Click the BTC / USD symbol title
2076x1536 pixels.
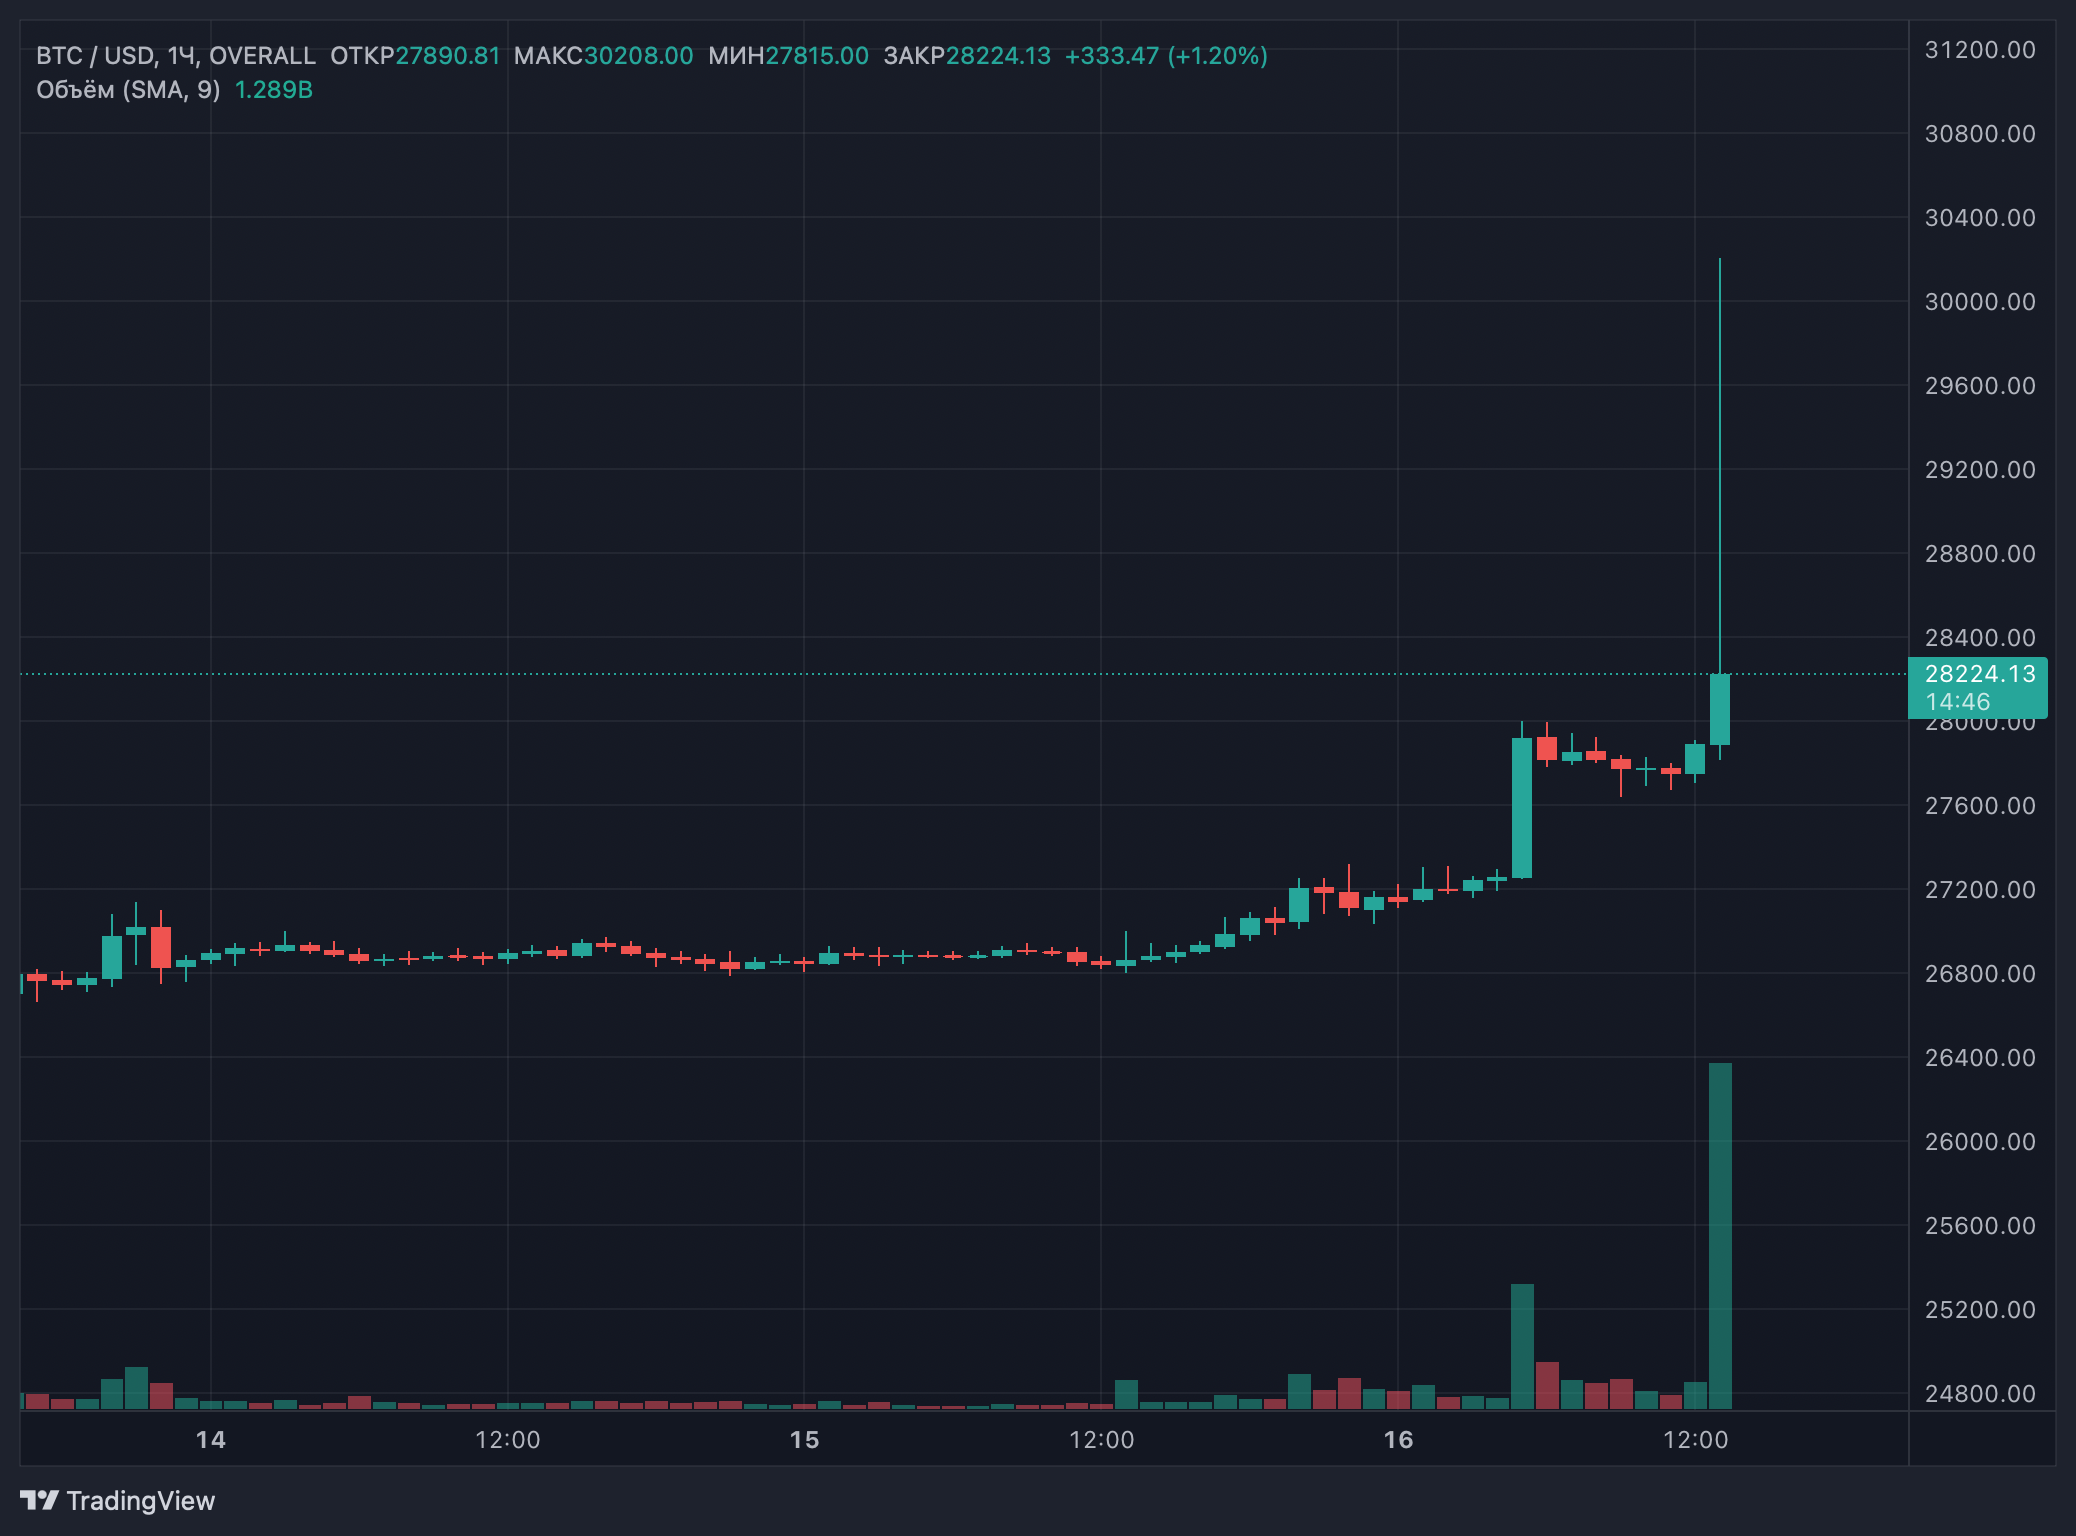tap(95, 56)
